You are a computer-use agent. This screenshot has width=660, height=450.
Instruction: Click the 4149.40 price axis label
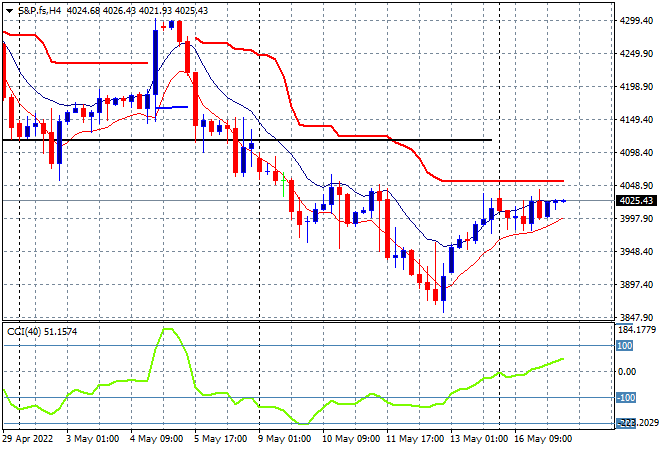click(636, 120)
